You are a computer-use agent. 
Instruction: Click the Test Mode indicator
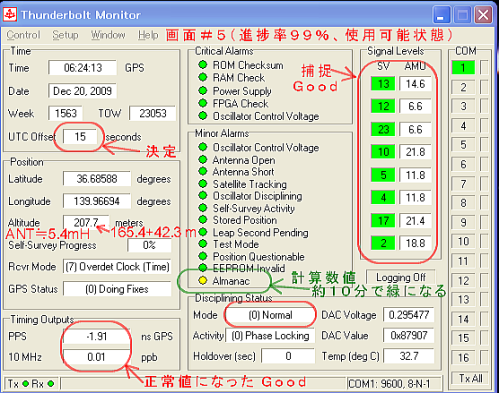[203, 244]
